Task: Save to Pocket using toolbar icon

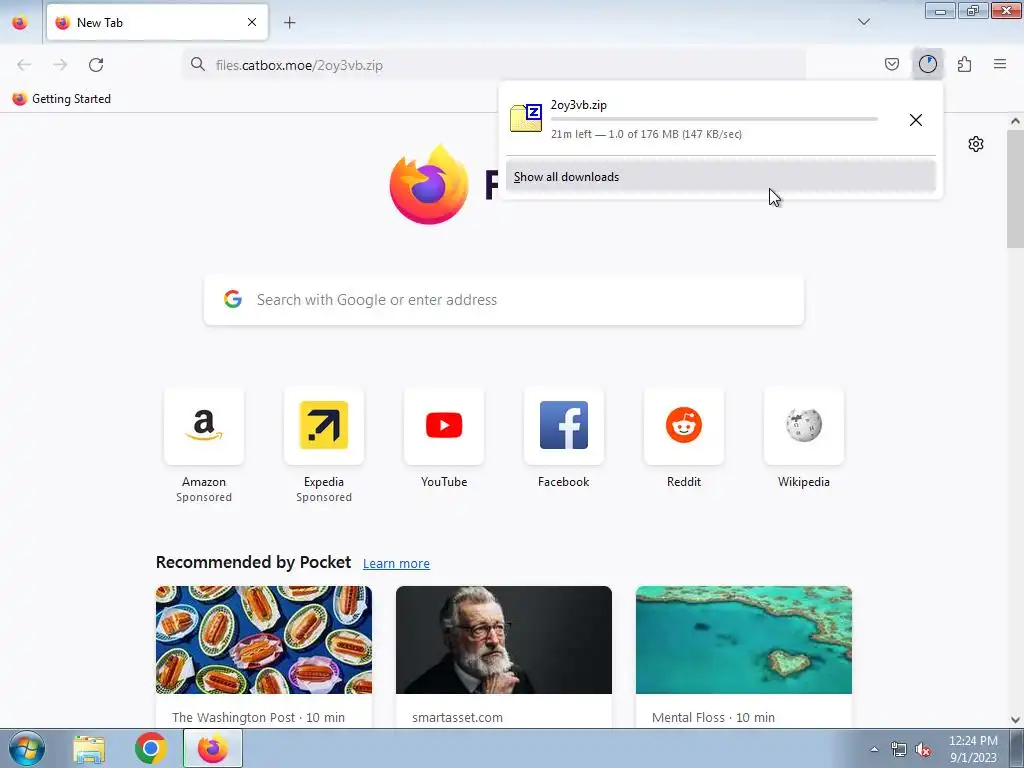Action: click(891, 64)
